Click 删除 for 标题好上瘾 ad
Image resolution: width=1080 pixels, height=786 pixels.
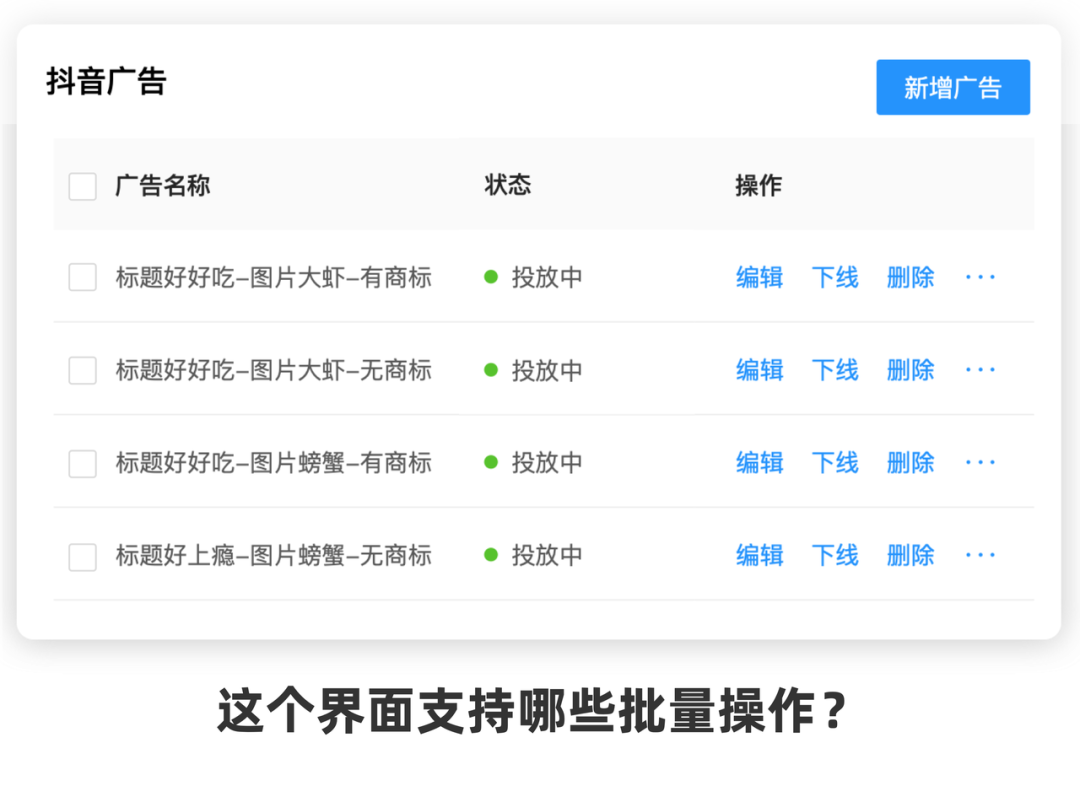coord(910,555)
